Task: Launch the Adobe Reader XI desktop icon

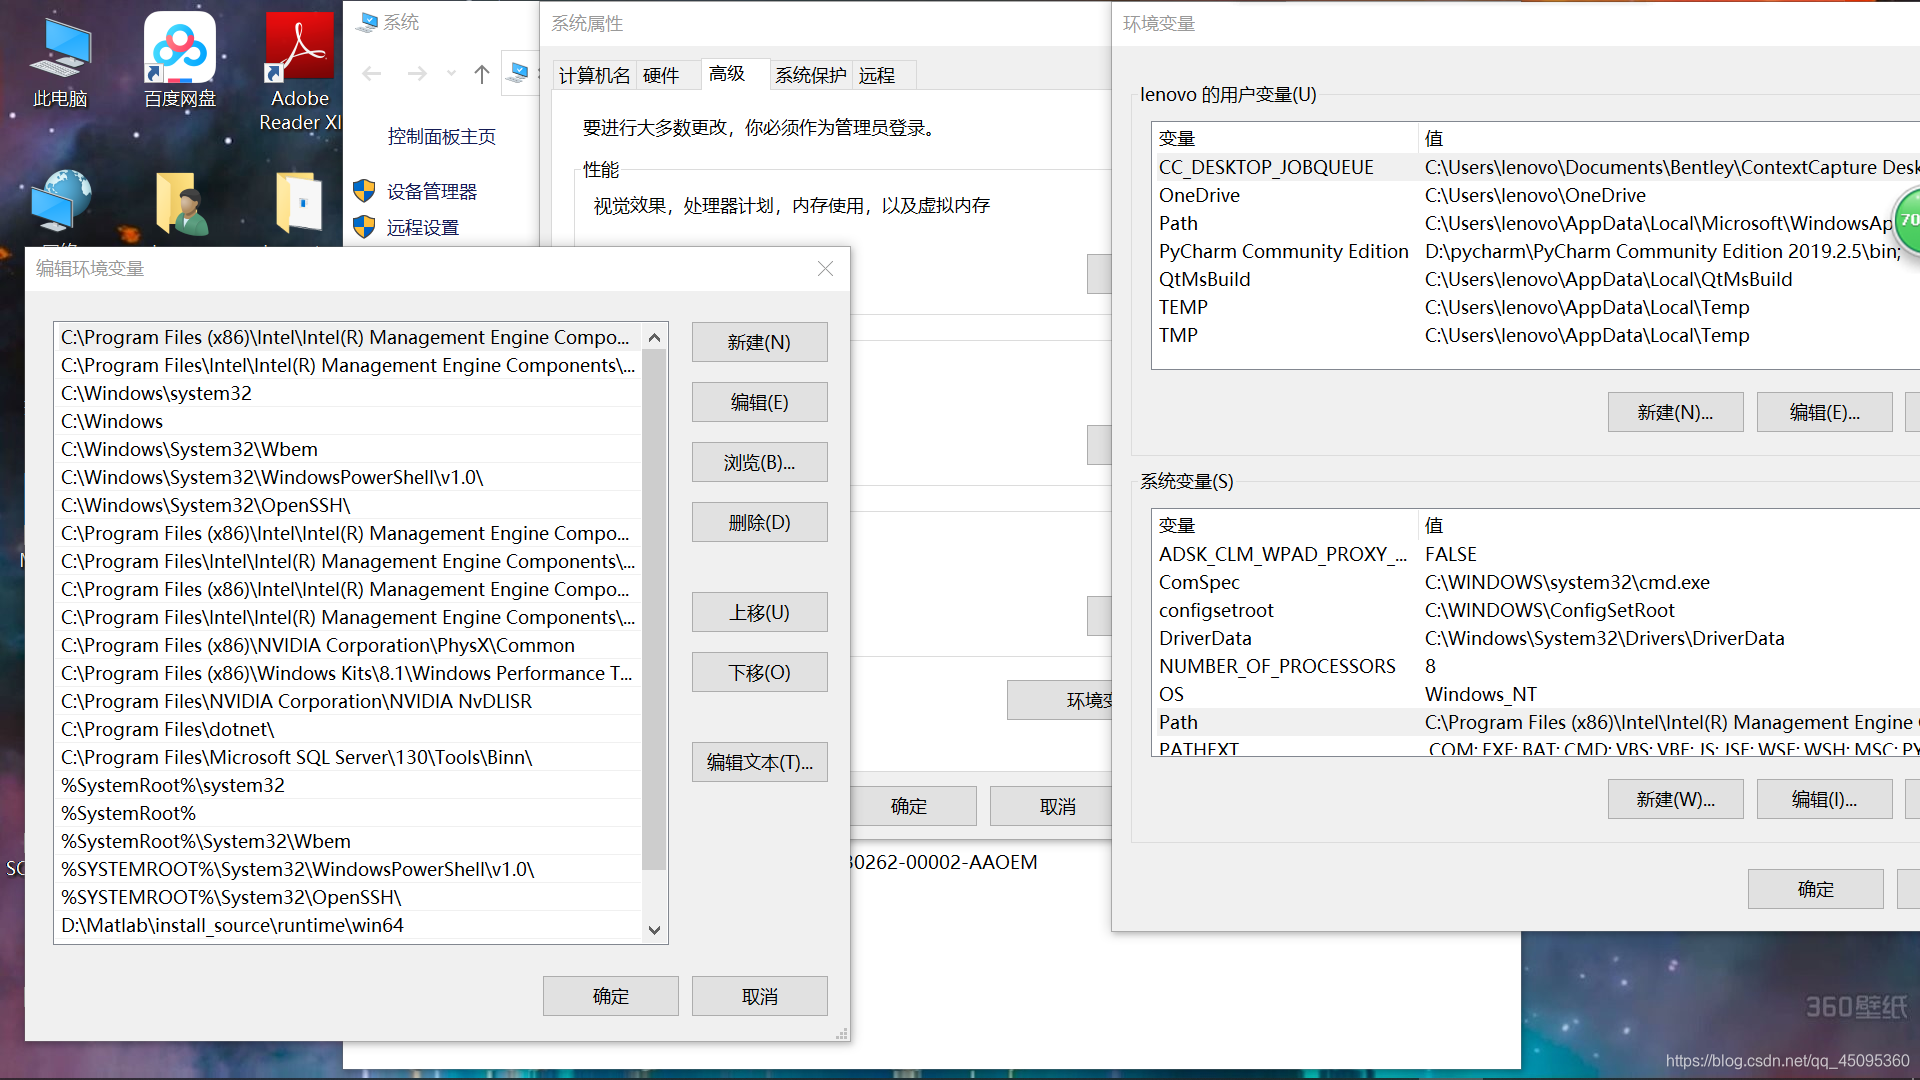Action: 300,72
